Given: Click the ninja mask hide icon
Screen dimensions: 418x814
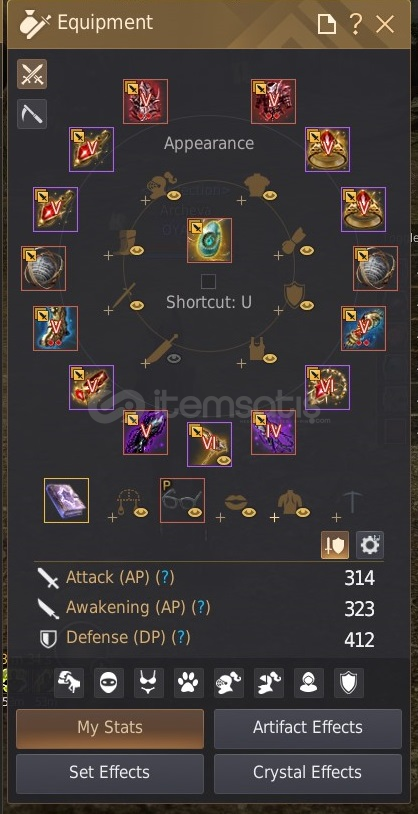Looking at the screenshot, I should click(x=109, y=683).
